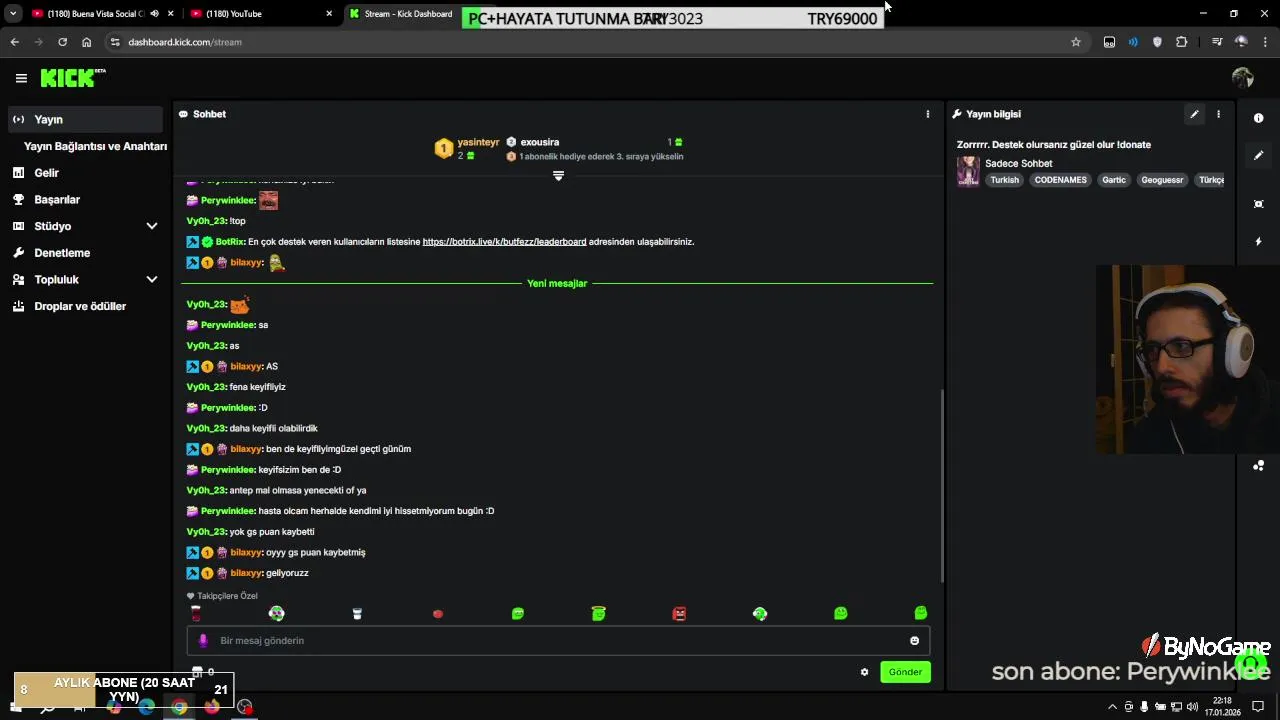Click username Vy0h_23 on 'fena keyifliyiz' message

point(206,387)
